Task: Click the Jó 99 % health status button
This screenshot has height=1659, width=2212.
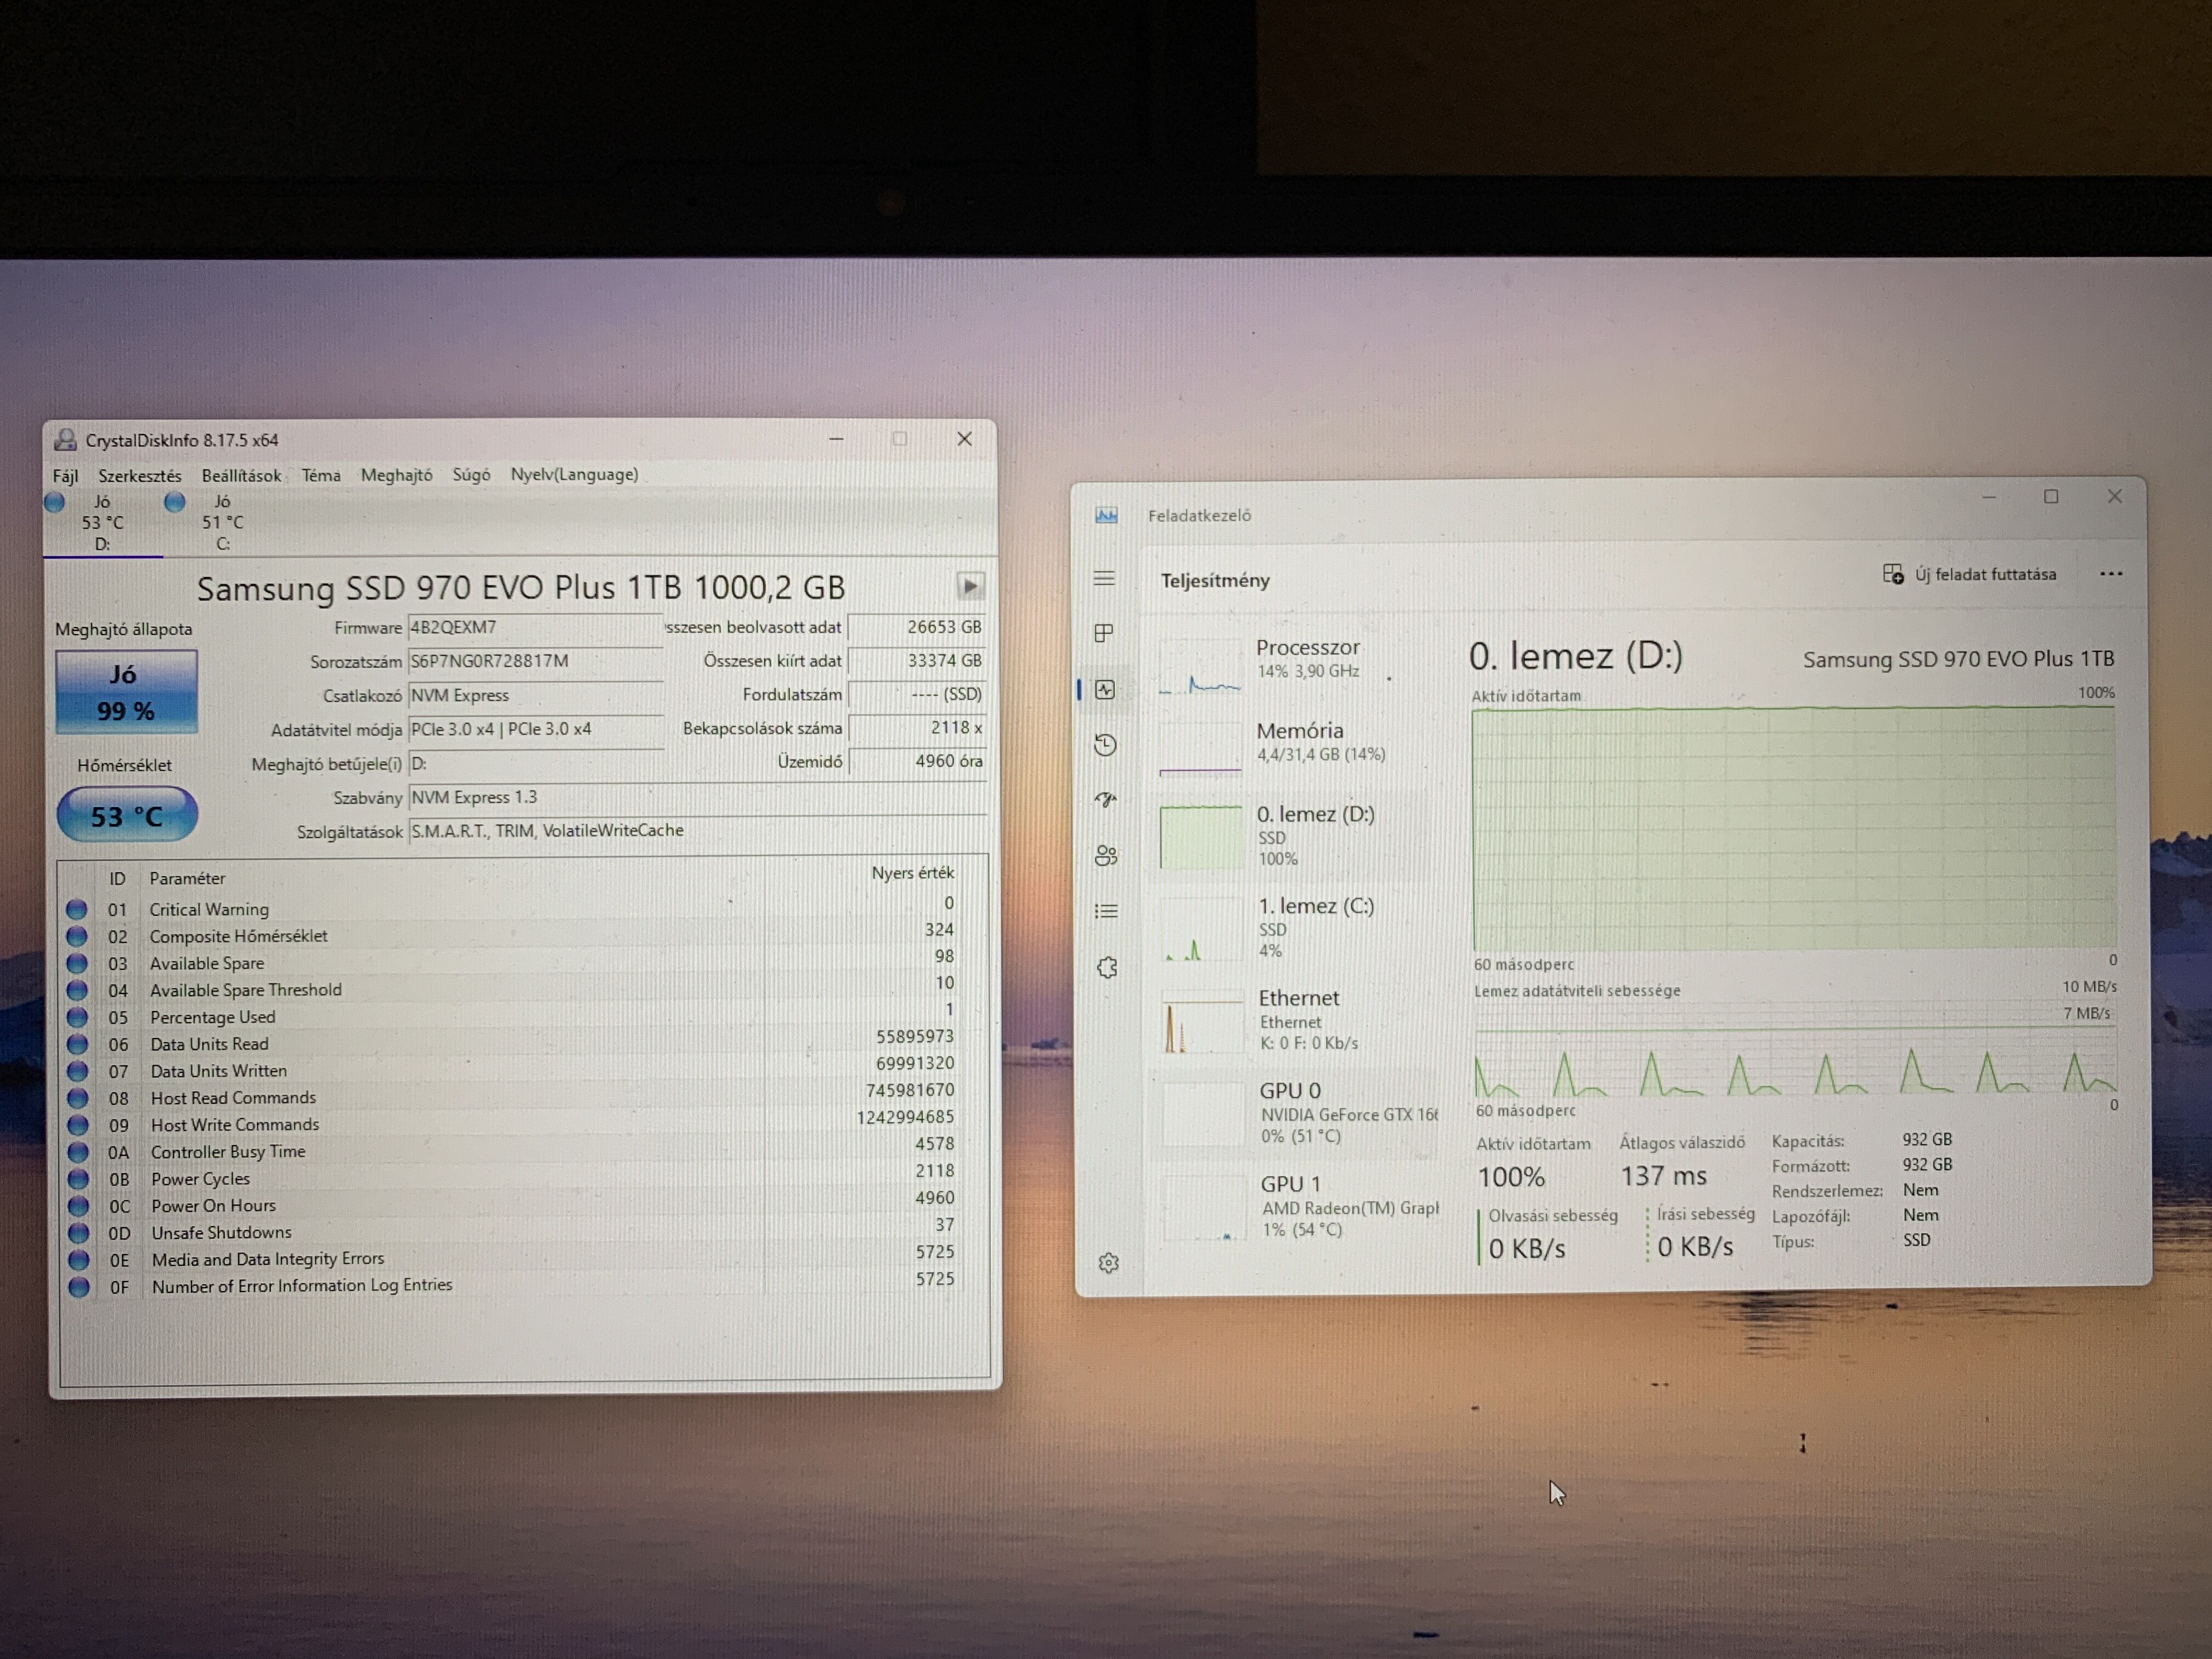Action: [x=126, y=692]
